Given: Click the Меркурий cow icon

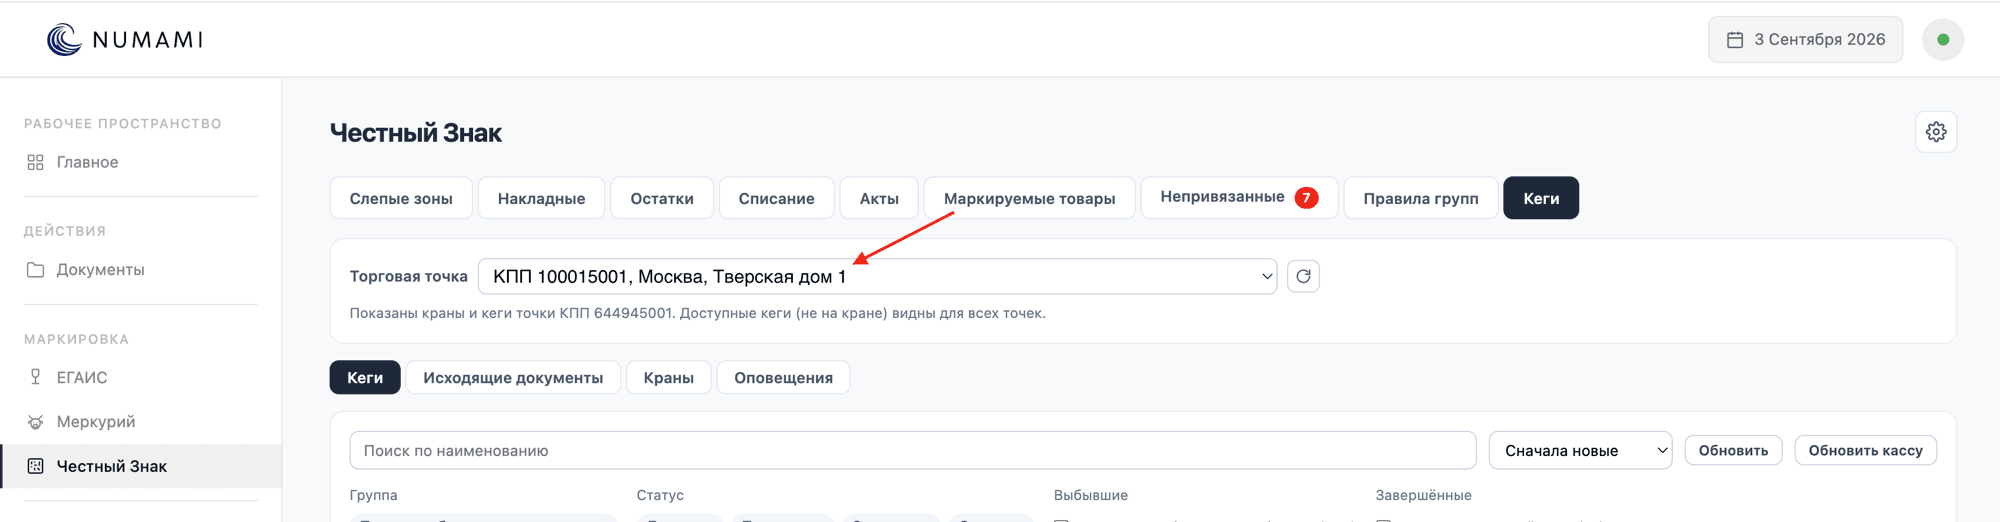Looking at the screenshot, I should click(35, 422).
